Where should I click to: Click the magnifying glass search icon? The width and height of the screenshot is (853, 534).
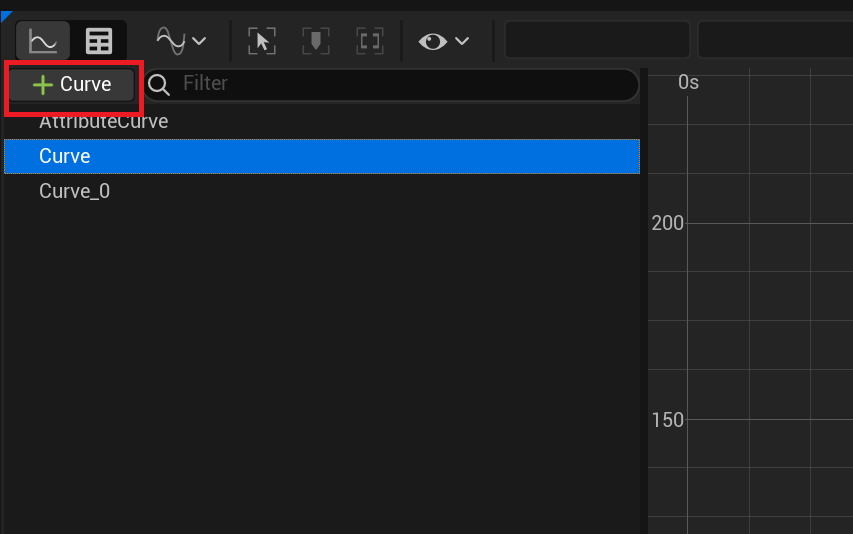[160, 84]
